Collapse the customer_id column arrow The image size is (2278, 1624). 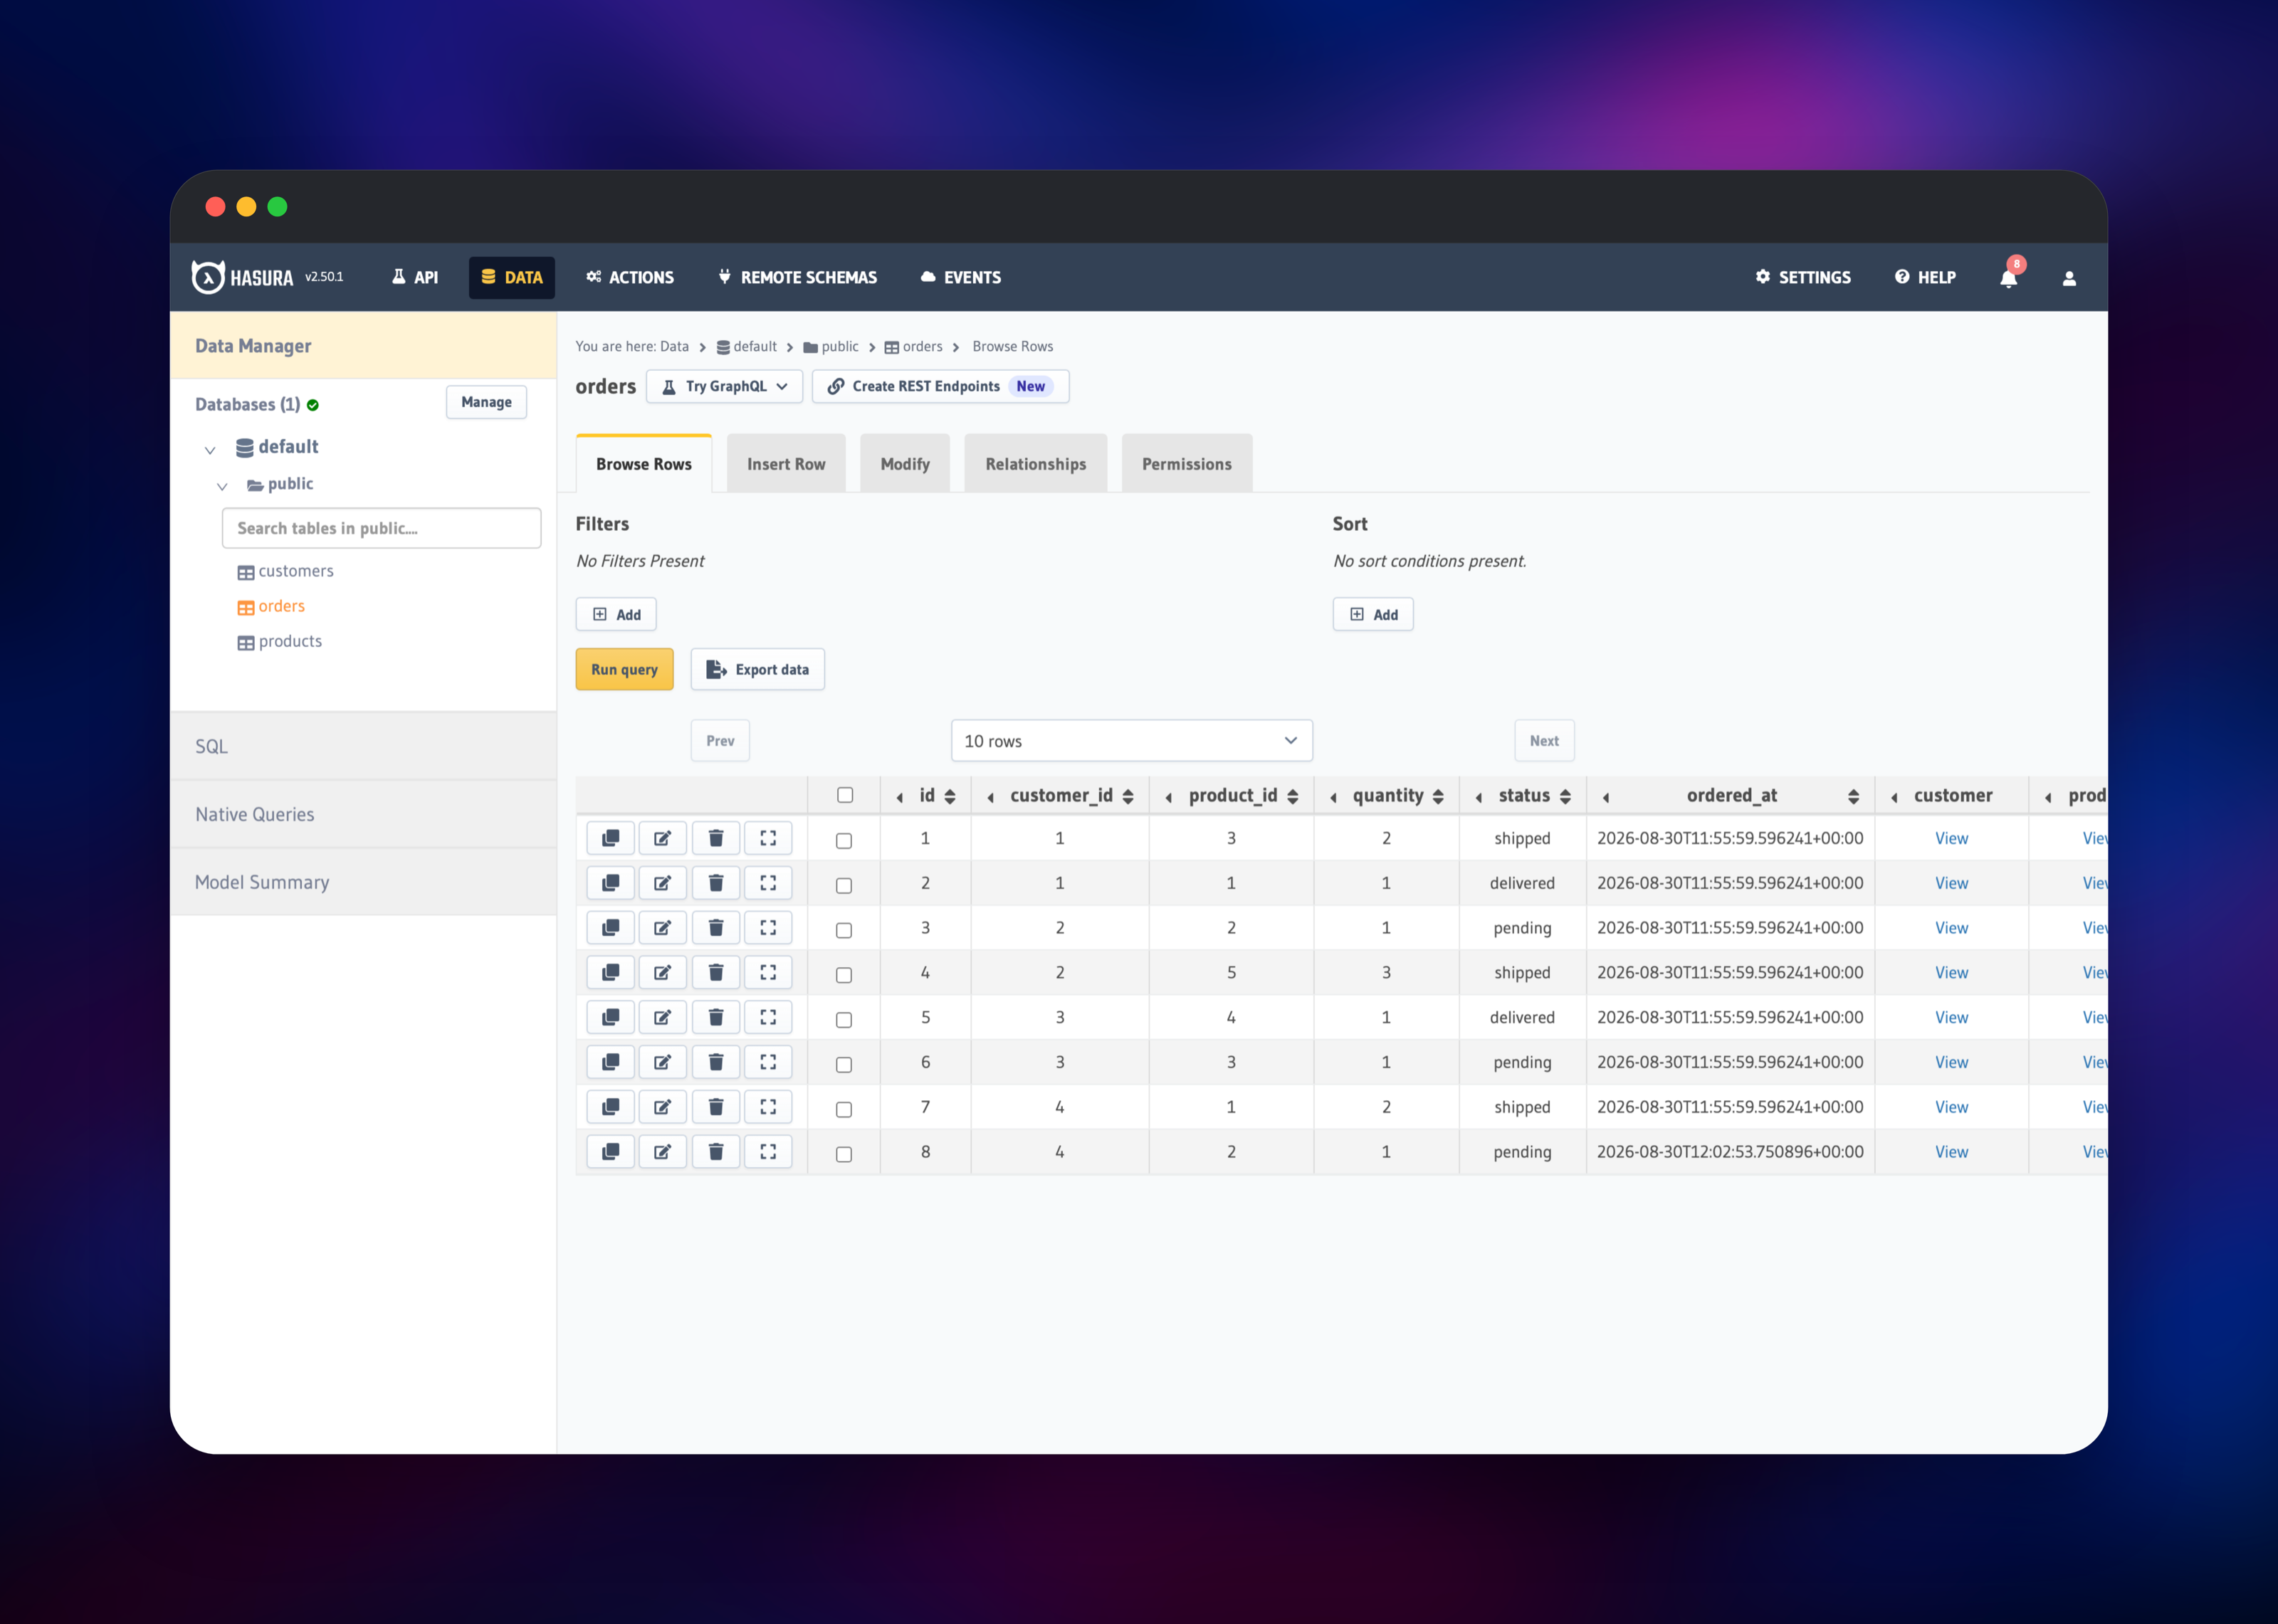pyautogui.click(x=990, y=797)
